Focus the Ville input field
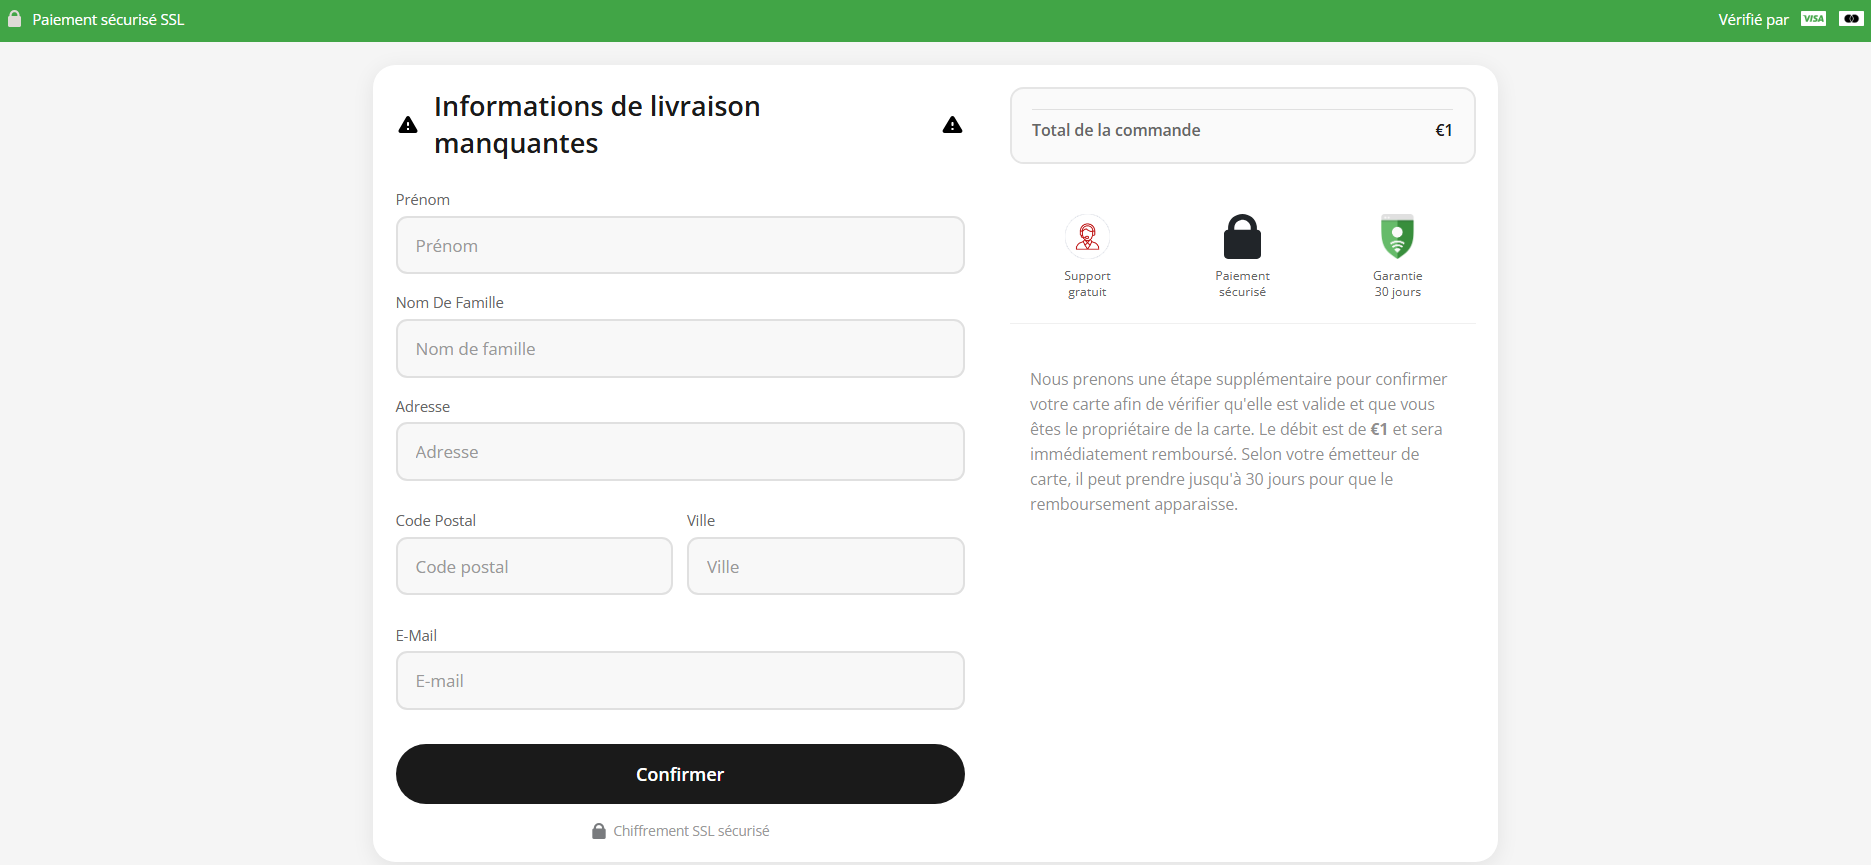This screenshot has width=1871, height=865. tap(826, 566)
